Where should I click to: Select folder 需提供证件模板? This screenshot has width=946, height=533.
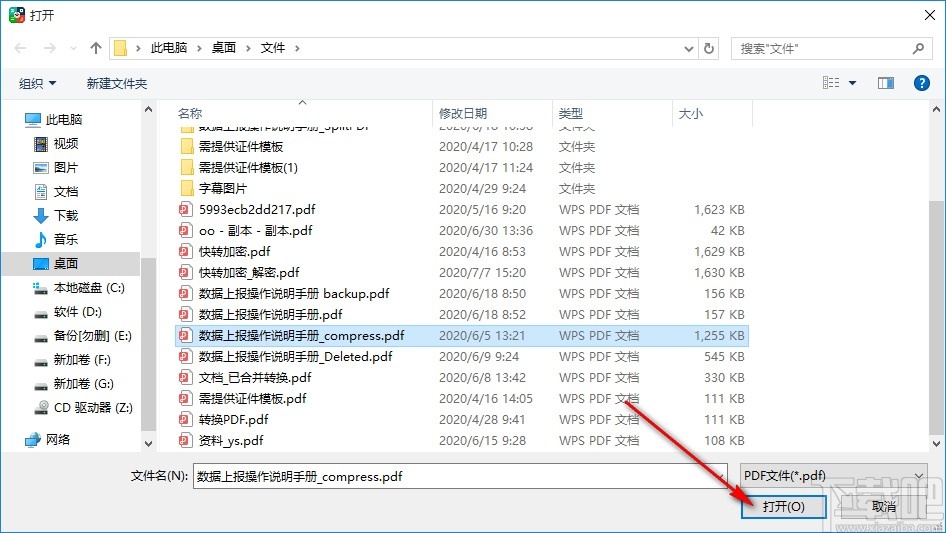241,147
